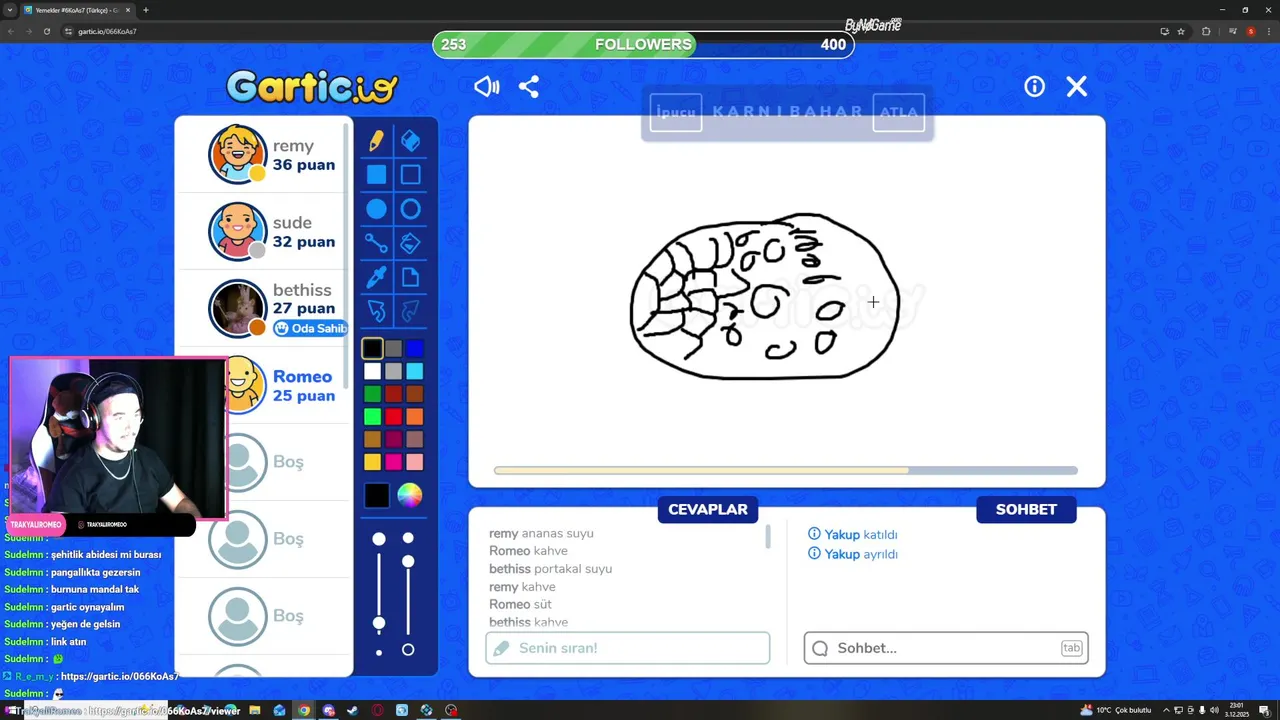Open the info icon beside exit
Viewport: 1280px width, 720px height.
(1034, 87)
